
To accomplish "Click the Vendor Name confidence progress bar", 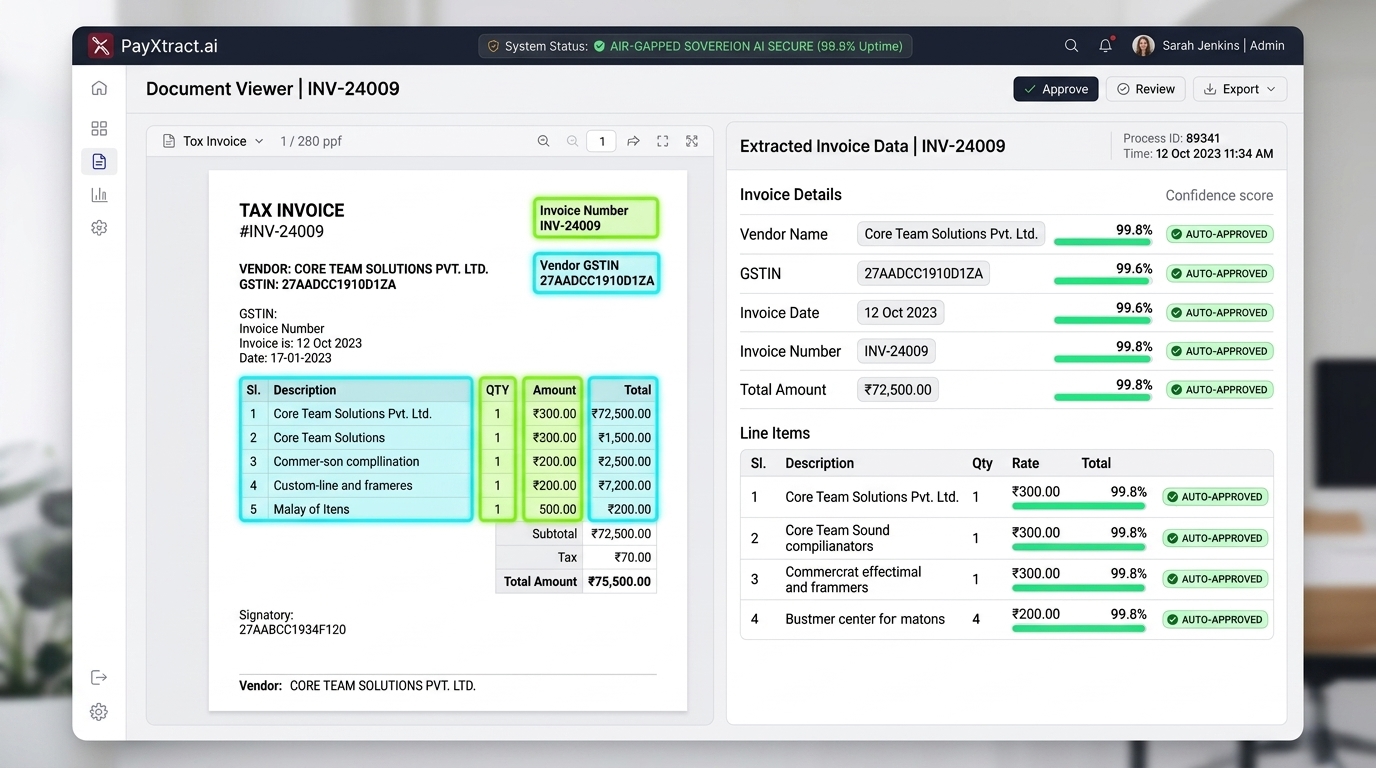I will [x=1103, y=242].
